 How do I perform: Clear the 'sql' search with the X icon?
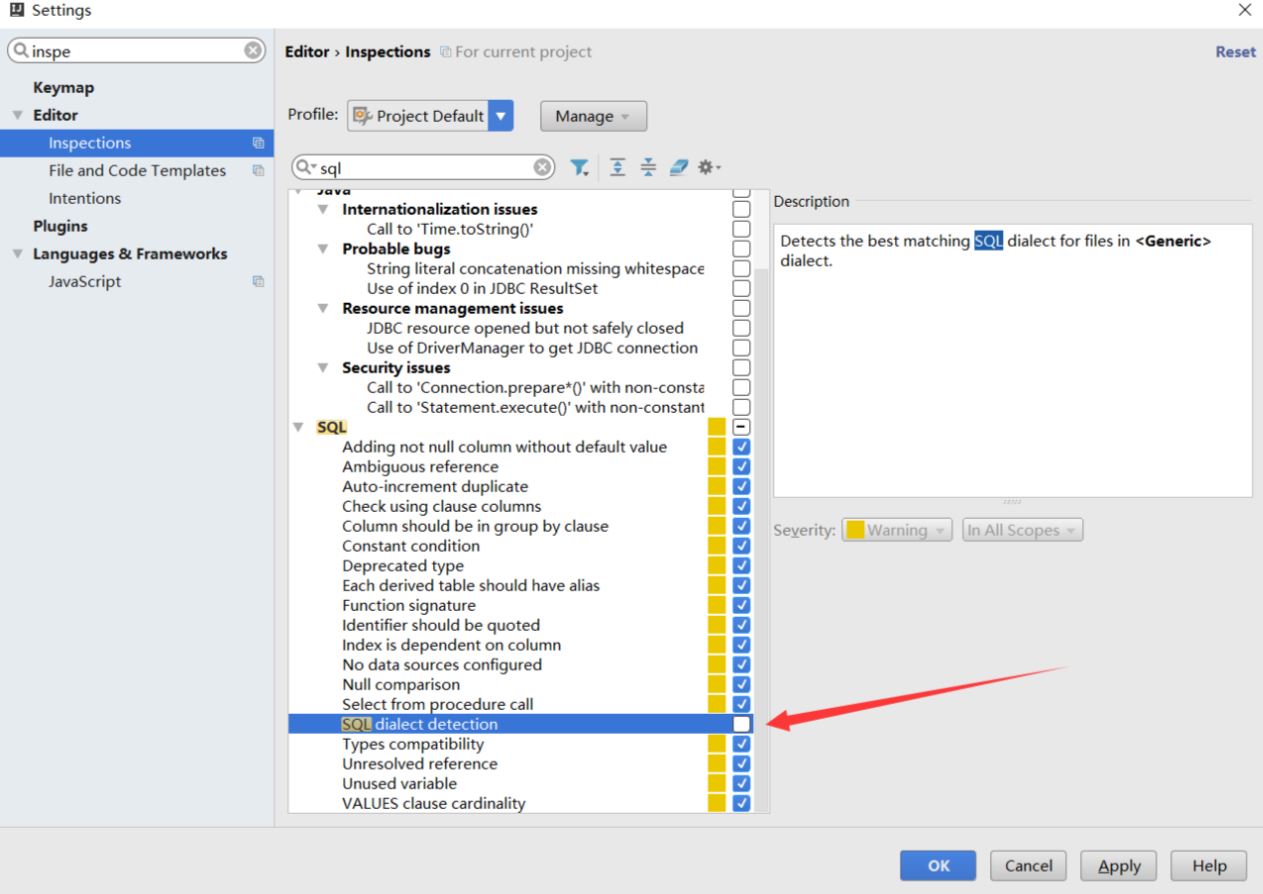543,167
